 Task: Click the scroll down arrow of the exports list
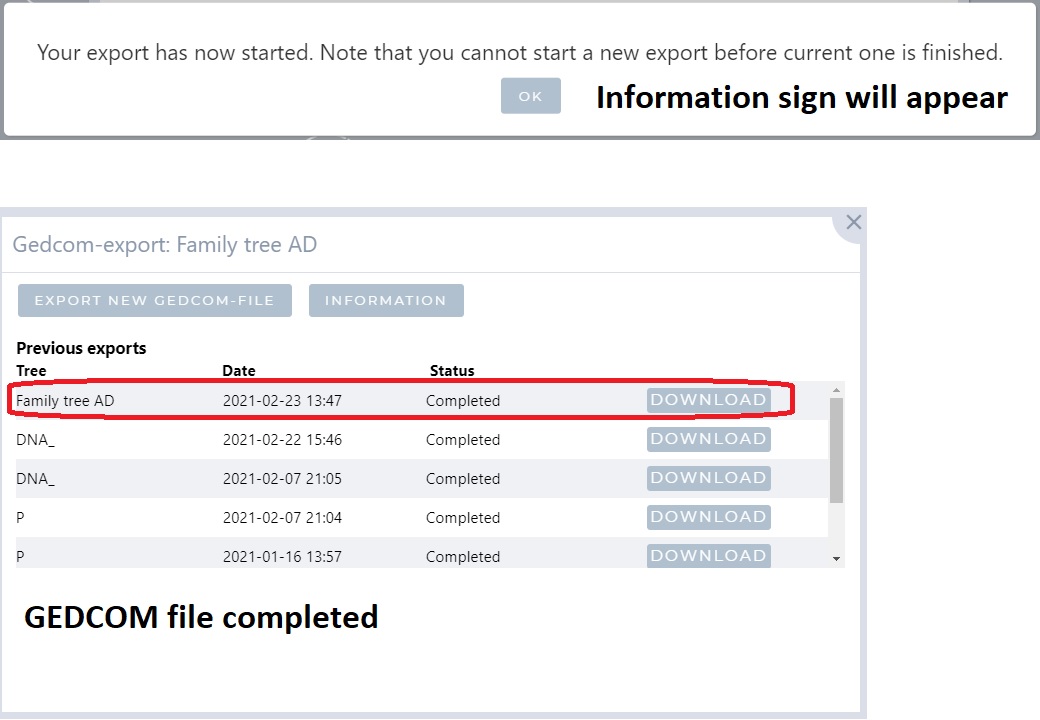837,559
